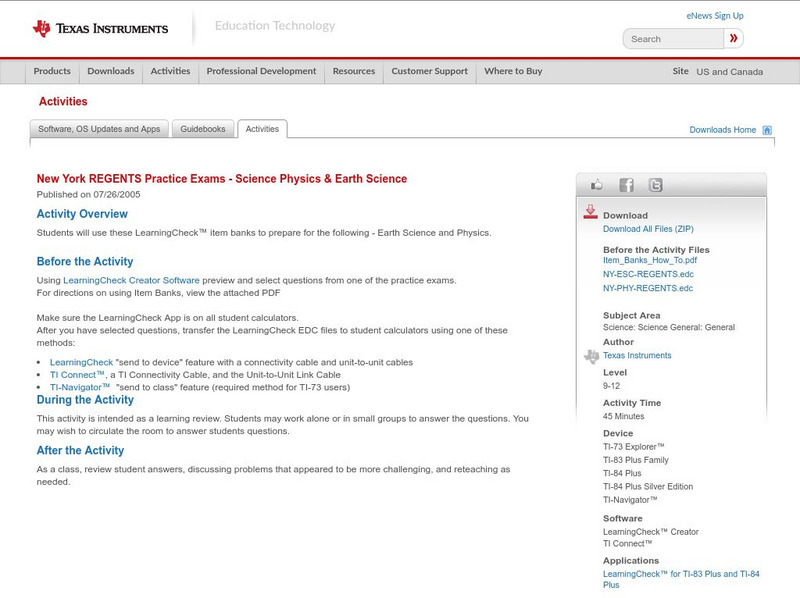
Task: Click the Texas Instruments logo
Action: point(100,27)
